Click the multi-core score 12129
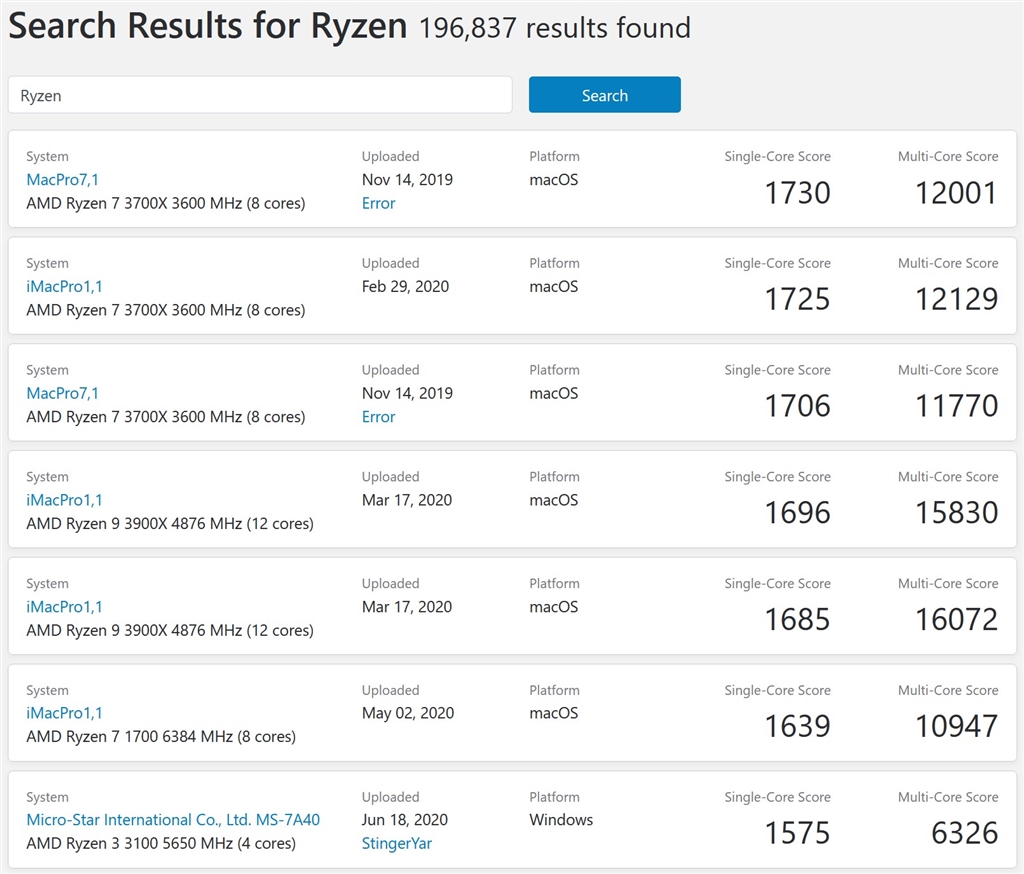Viewport: 1024px width, 874px height. (x=956, y=299)
